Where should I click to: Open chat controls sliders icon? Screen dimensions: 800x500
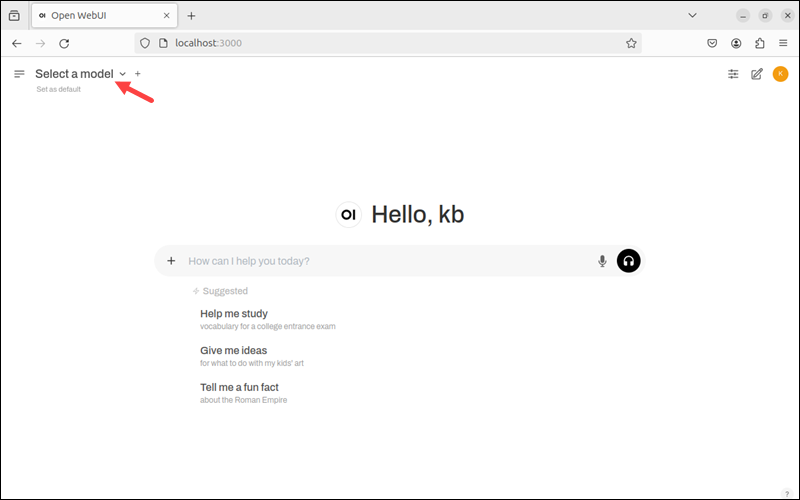click(733, 74)
